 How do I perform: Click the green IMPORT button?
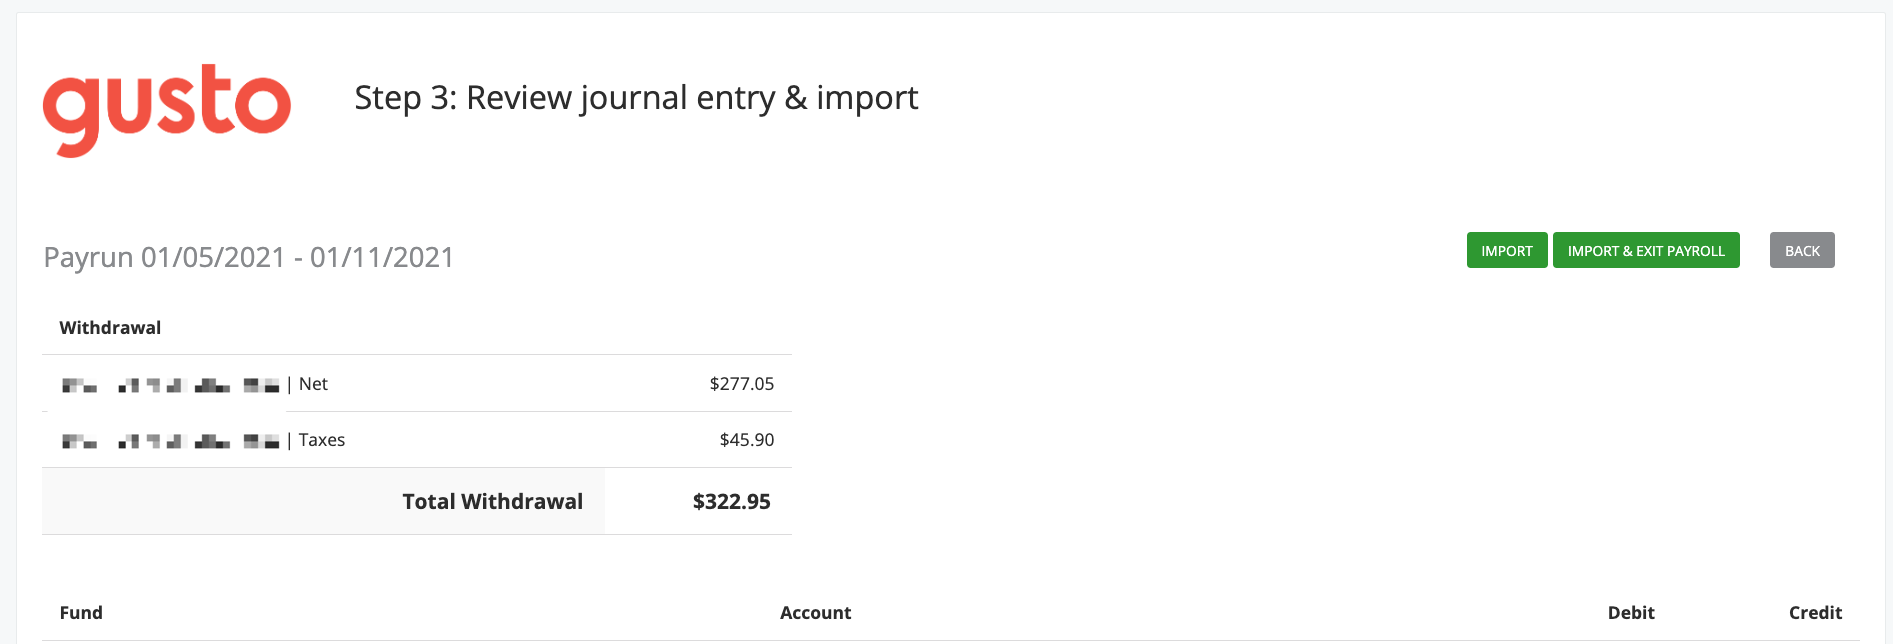(x=1507, y=250)
